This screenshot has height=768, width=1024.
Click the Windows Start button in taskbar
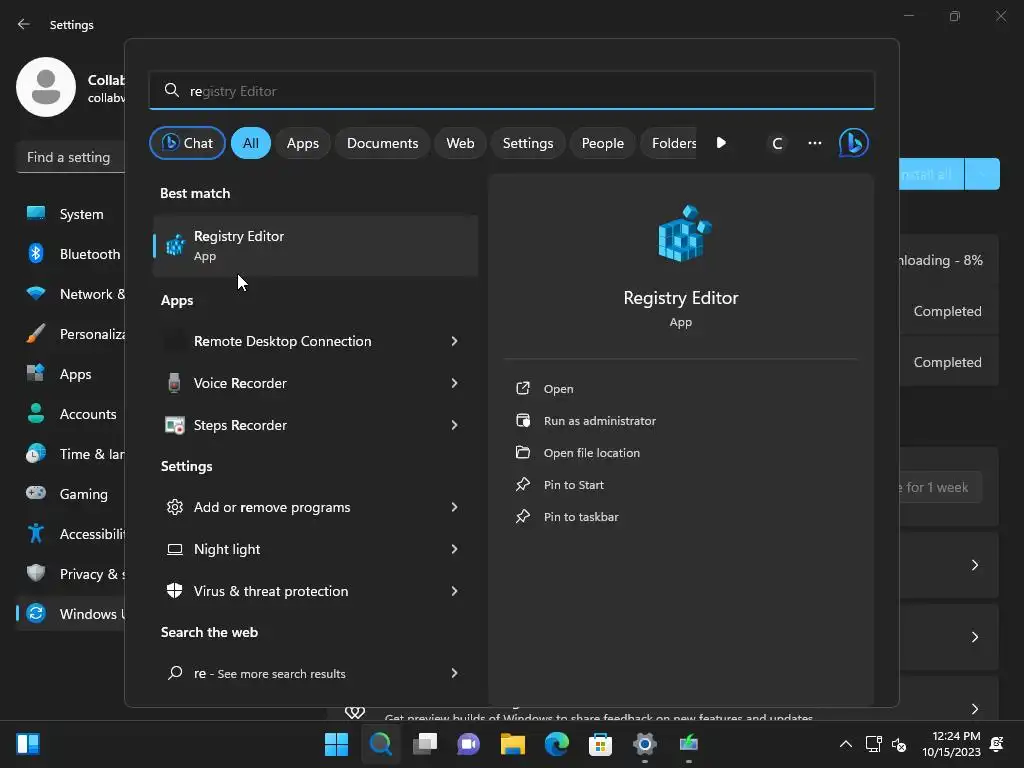click(336, 743)
